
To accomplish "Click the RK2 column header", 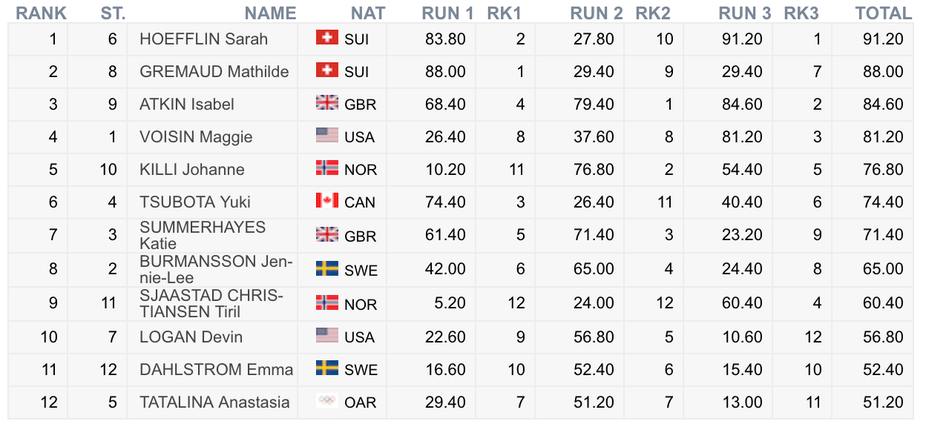I will [653, 13].
